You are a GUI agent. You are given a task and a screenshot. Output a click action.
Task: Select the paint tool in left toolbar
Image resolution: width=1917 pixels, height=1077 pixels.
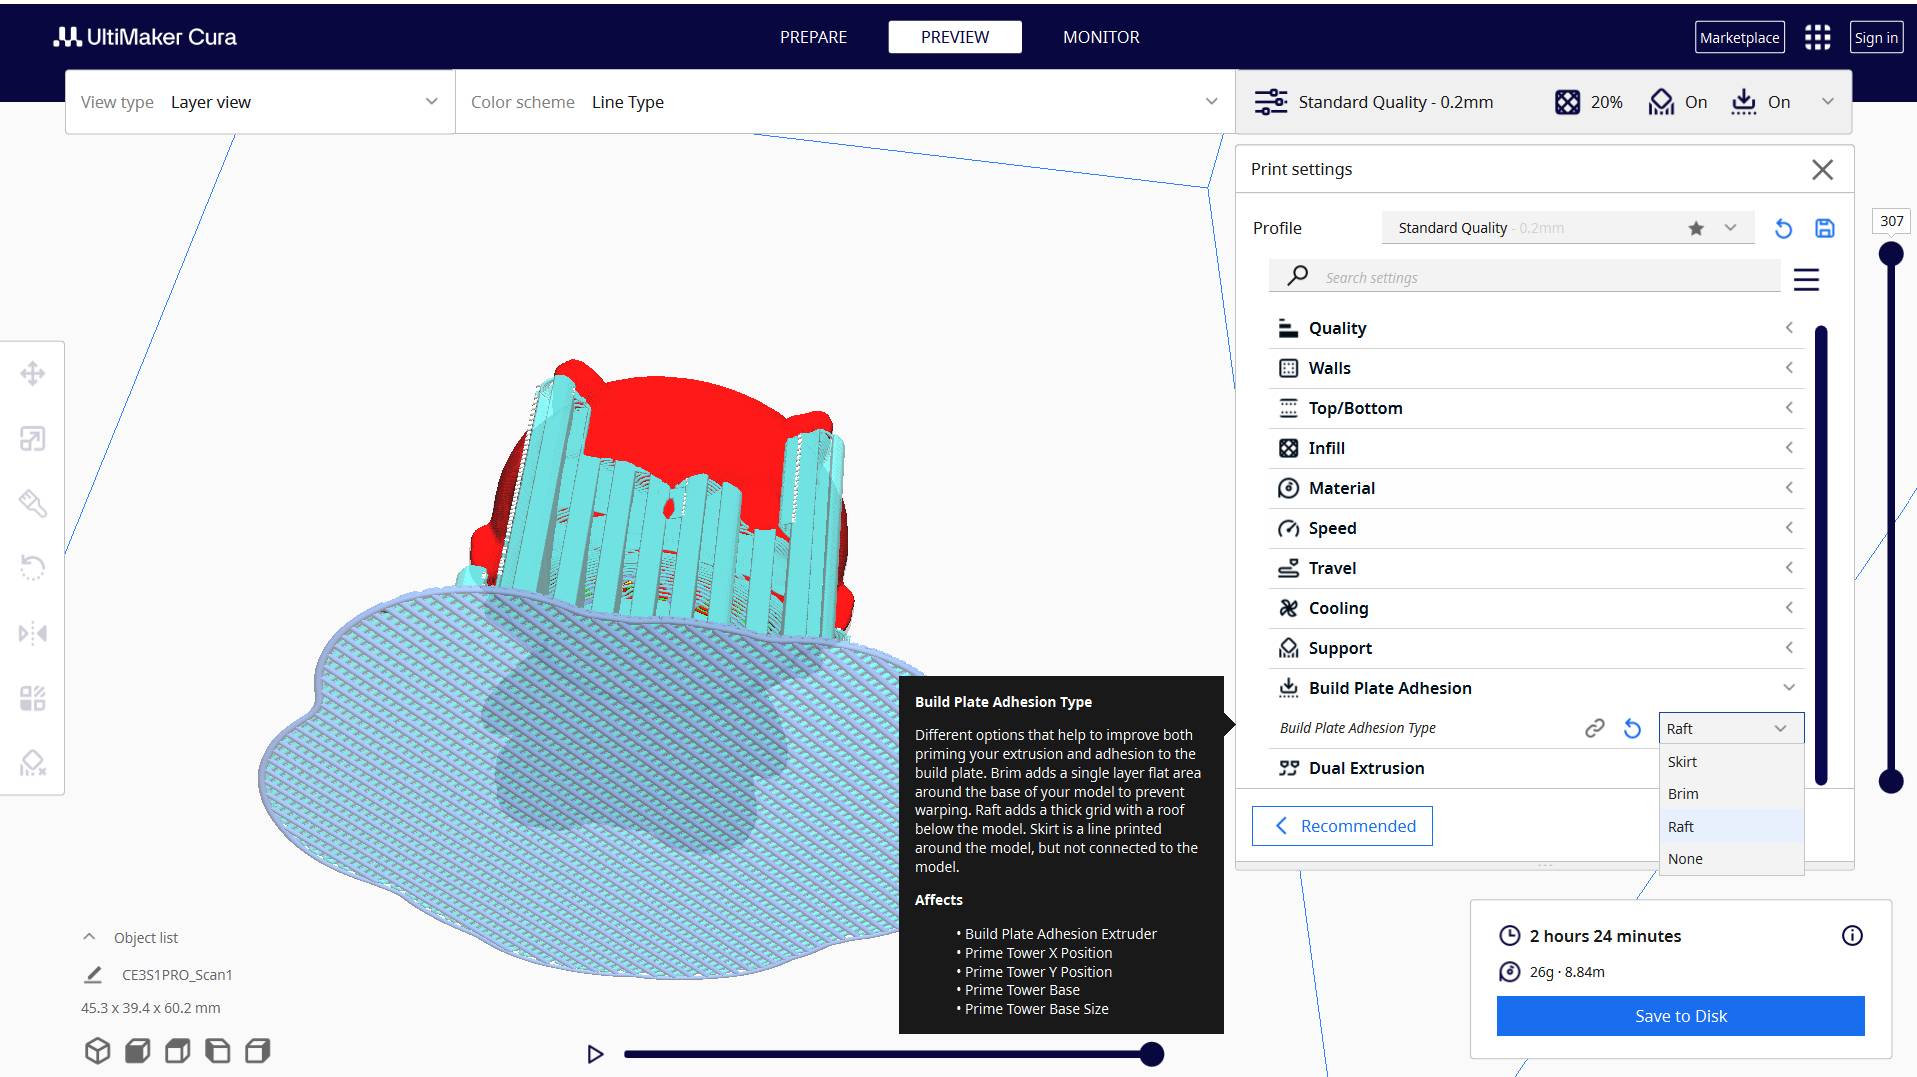(33, 503)
